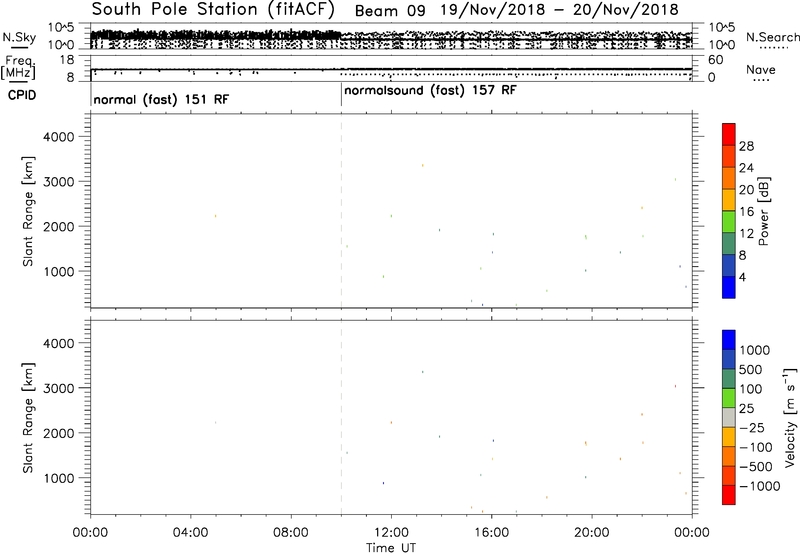The image size is (800, 554).
Task: Click the 'N.Sky' legend label
Action: click(x=19, y=37)
